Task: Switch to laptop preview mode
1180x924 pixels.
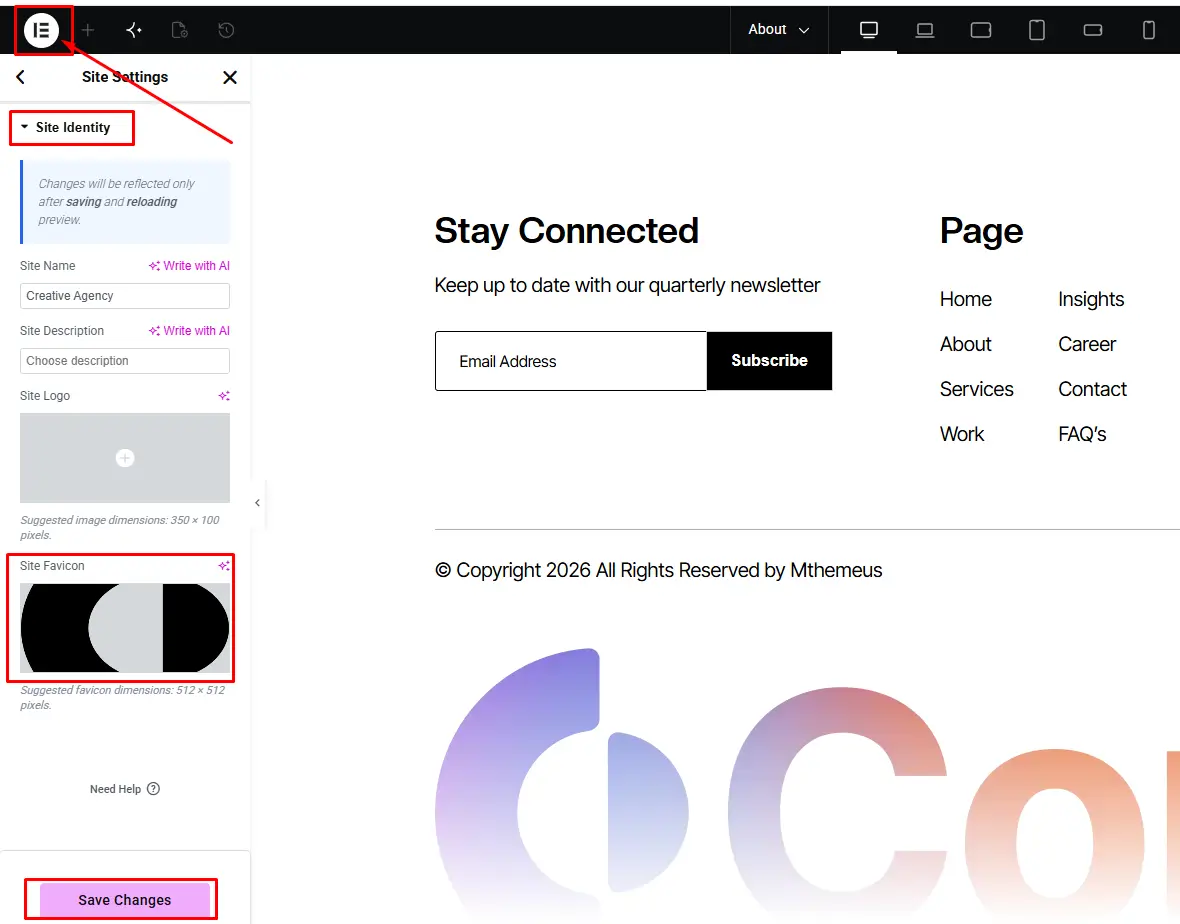Action: pyautogui.click(x=925, y=30)
